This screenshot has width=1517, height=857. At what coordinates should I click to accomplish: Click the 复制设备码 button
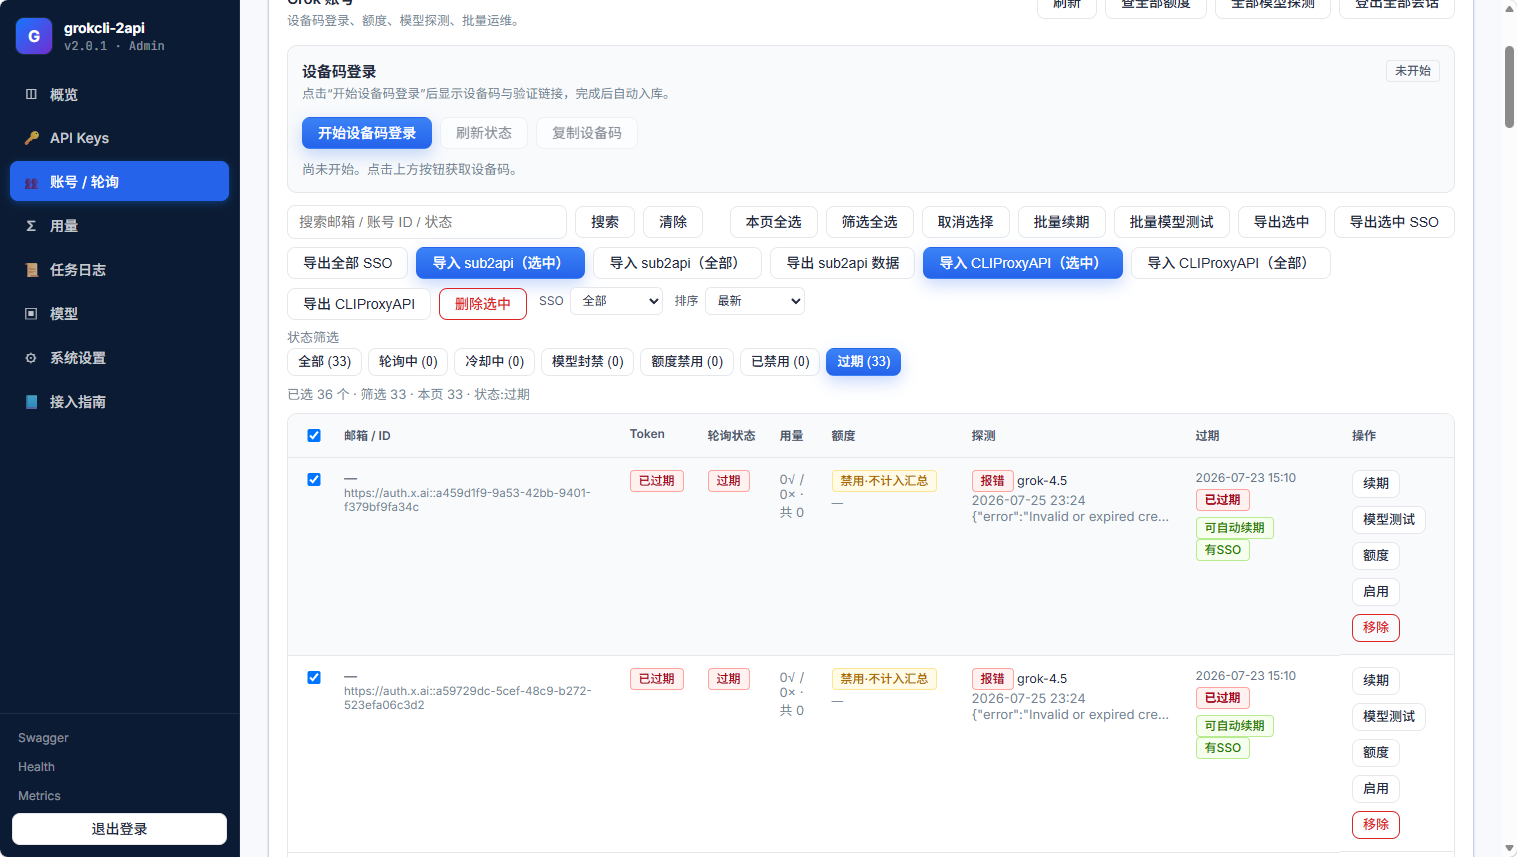coord(587,133)
